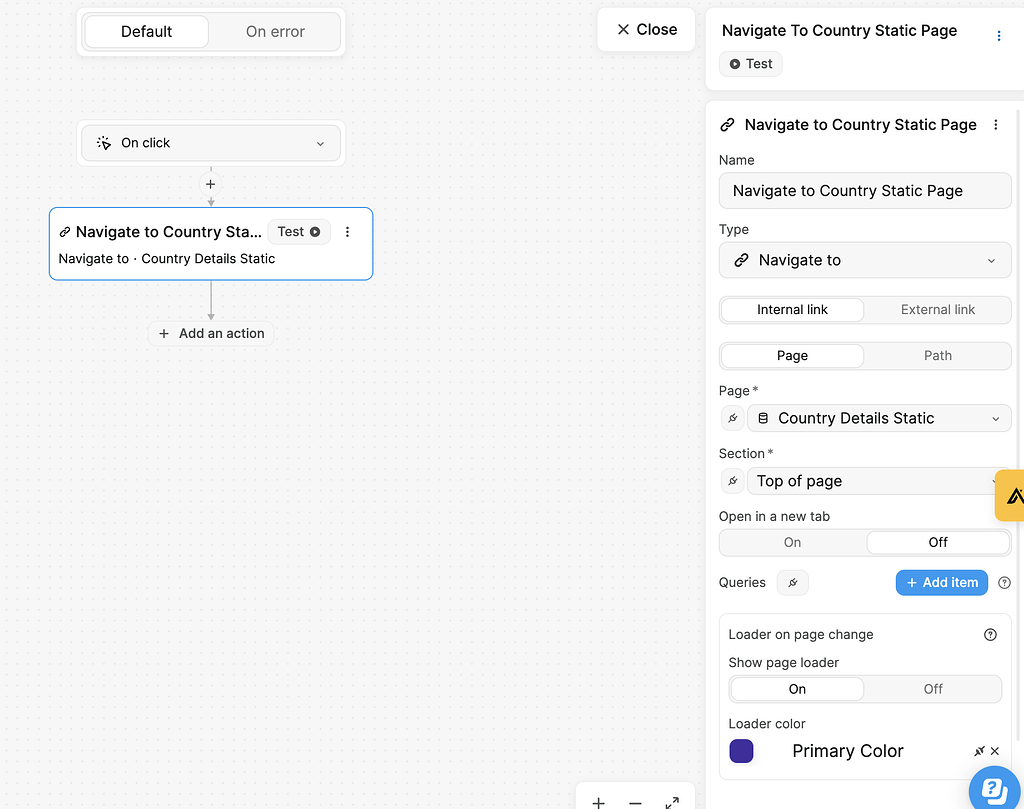Turn On 'Open in a new tab'
Image resolution: width=1024 pixels, height=809 pixels.
[792, 541]
